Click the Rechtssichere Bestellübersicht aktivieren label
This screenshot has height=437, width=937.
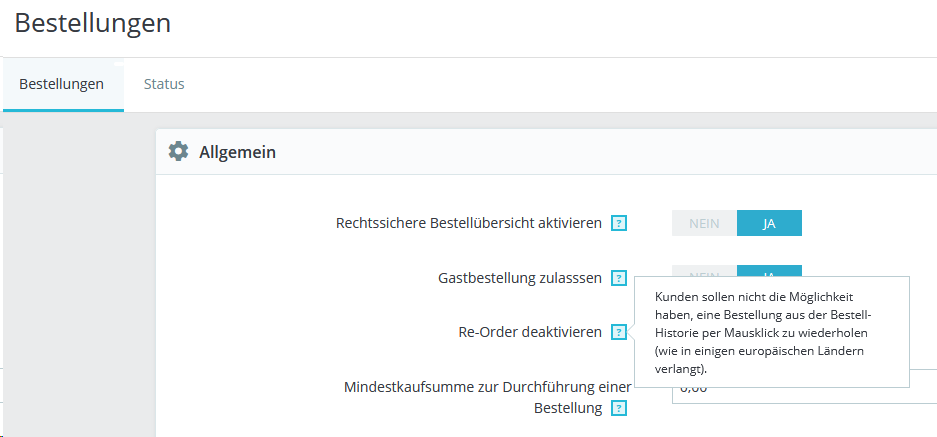pyautogui.click(x=468, y=223)
